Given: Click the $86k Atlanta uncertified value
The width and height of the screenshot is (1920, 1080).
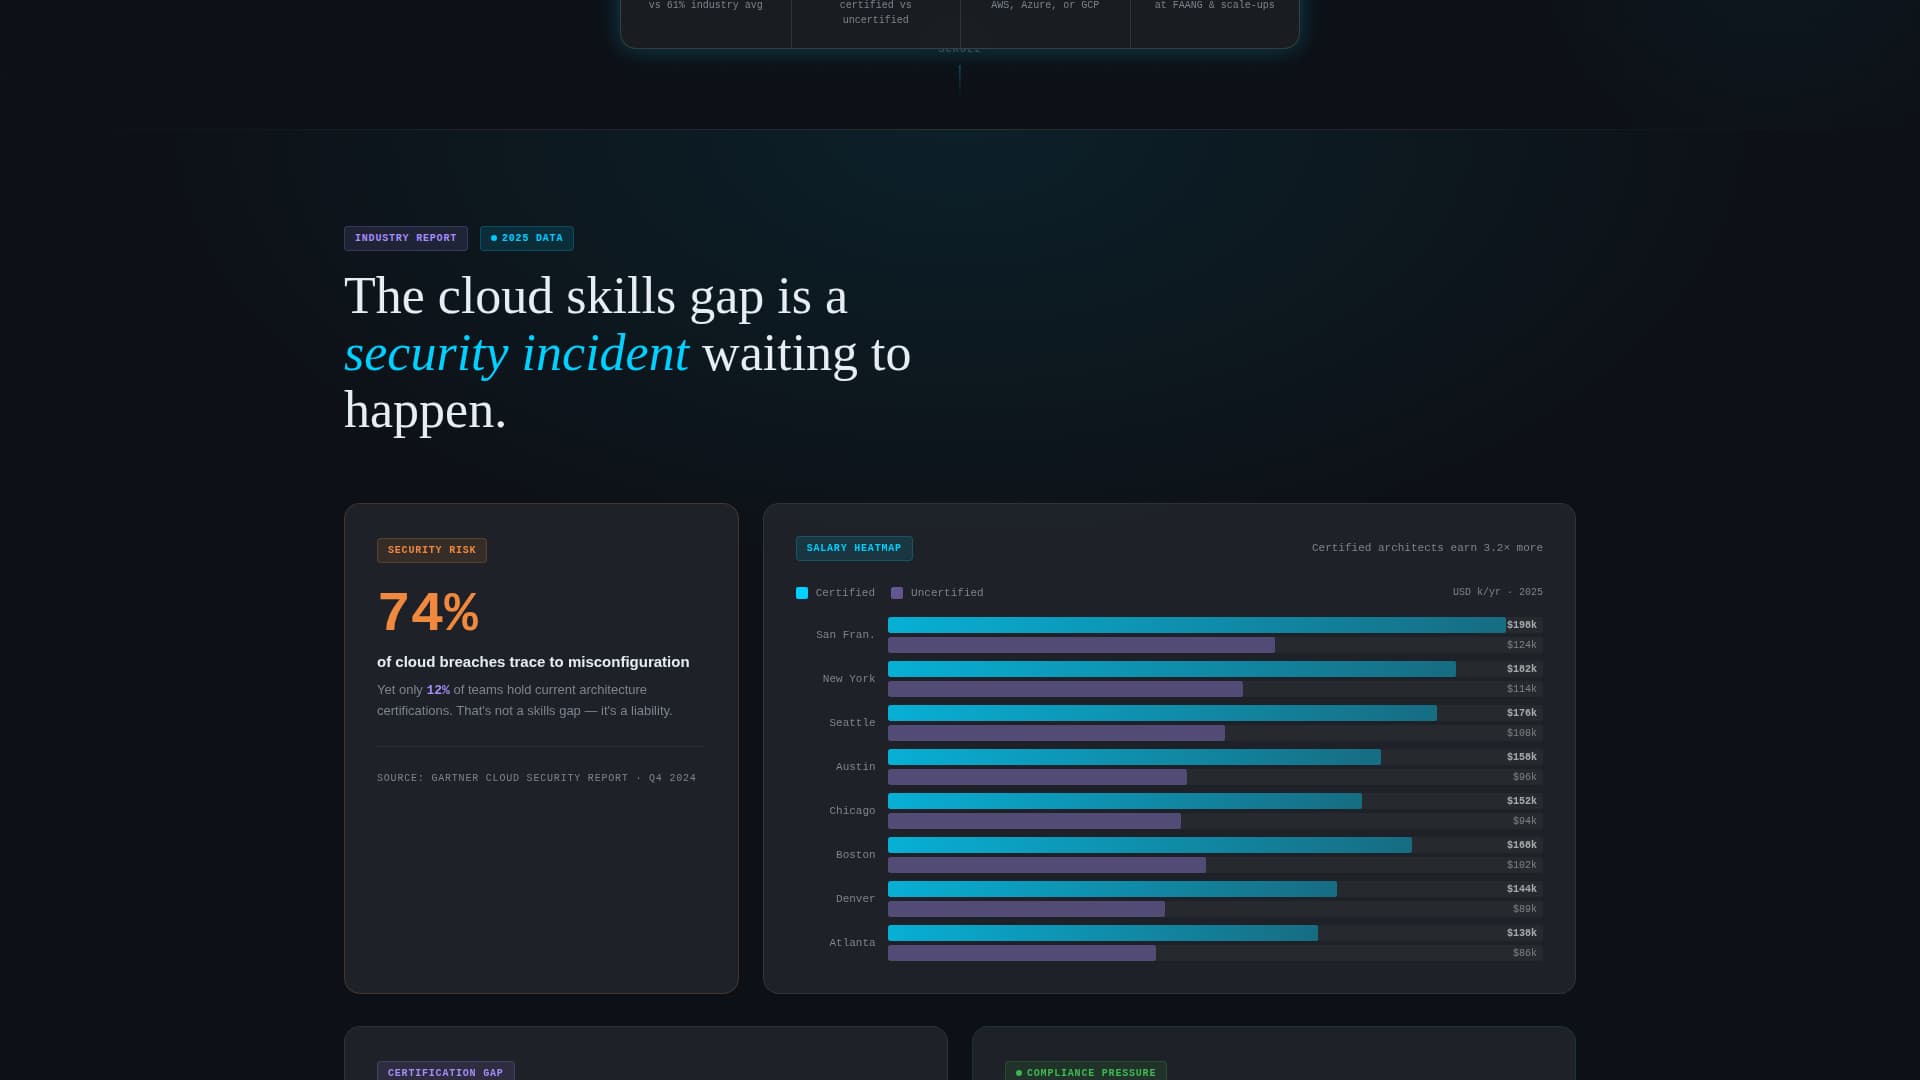Looking at the screenshot, I should coord(1524,953).
